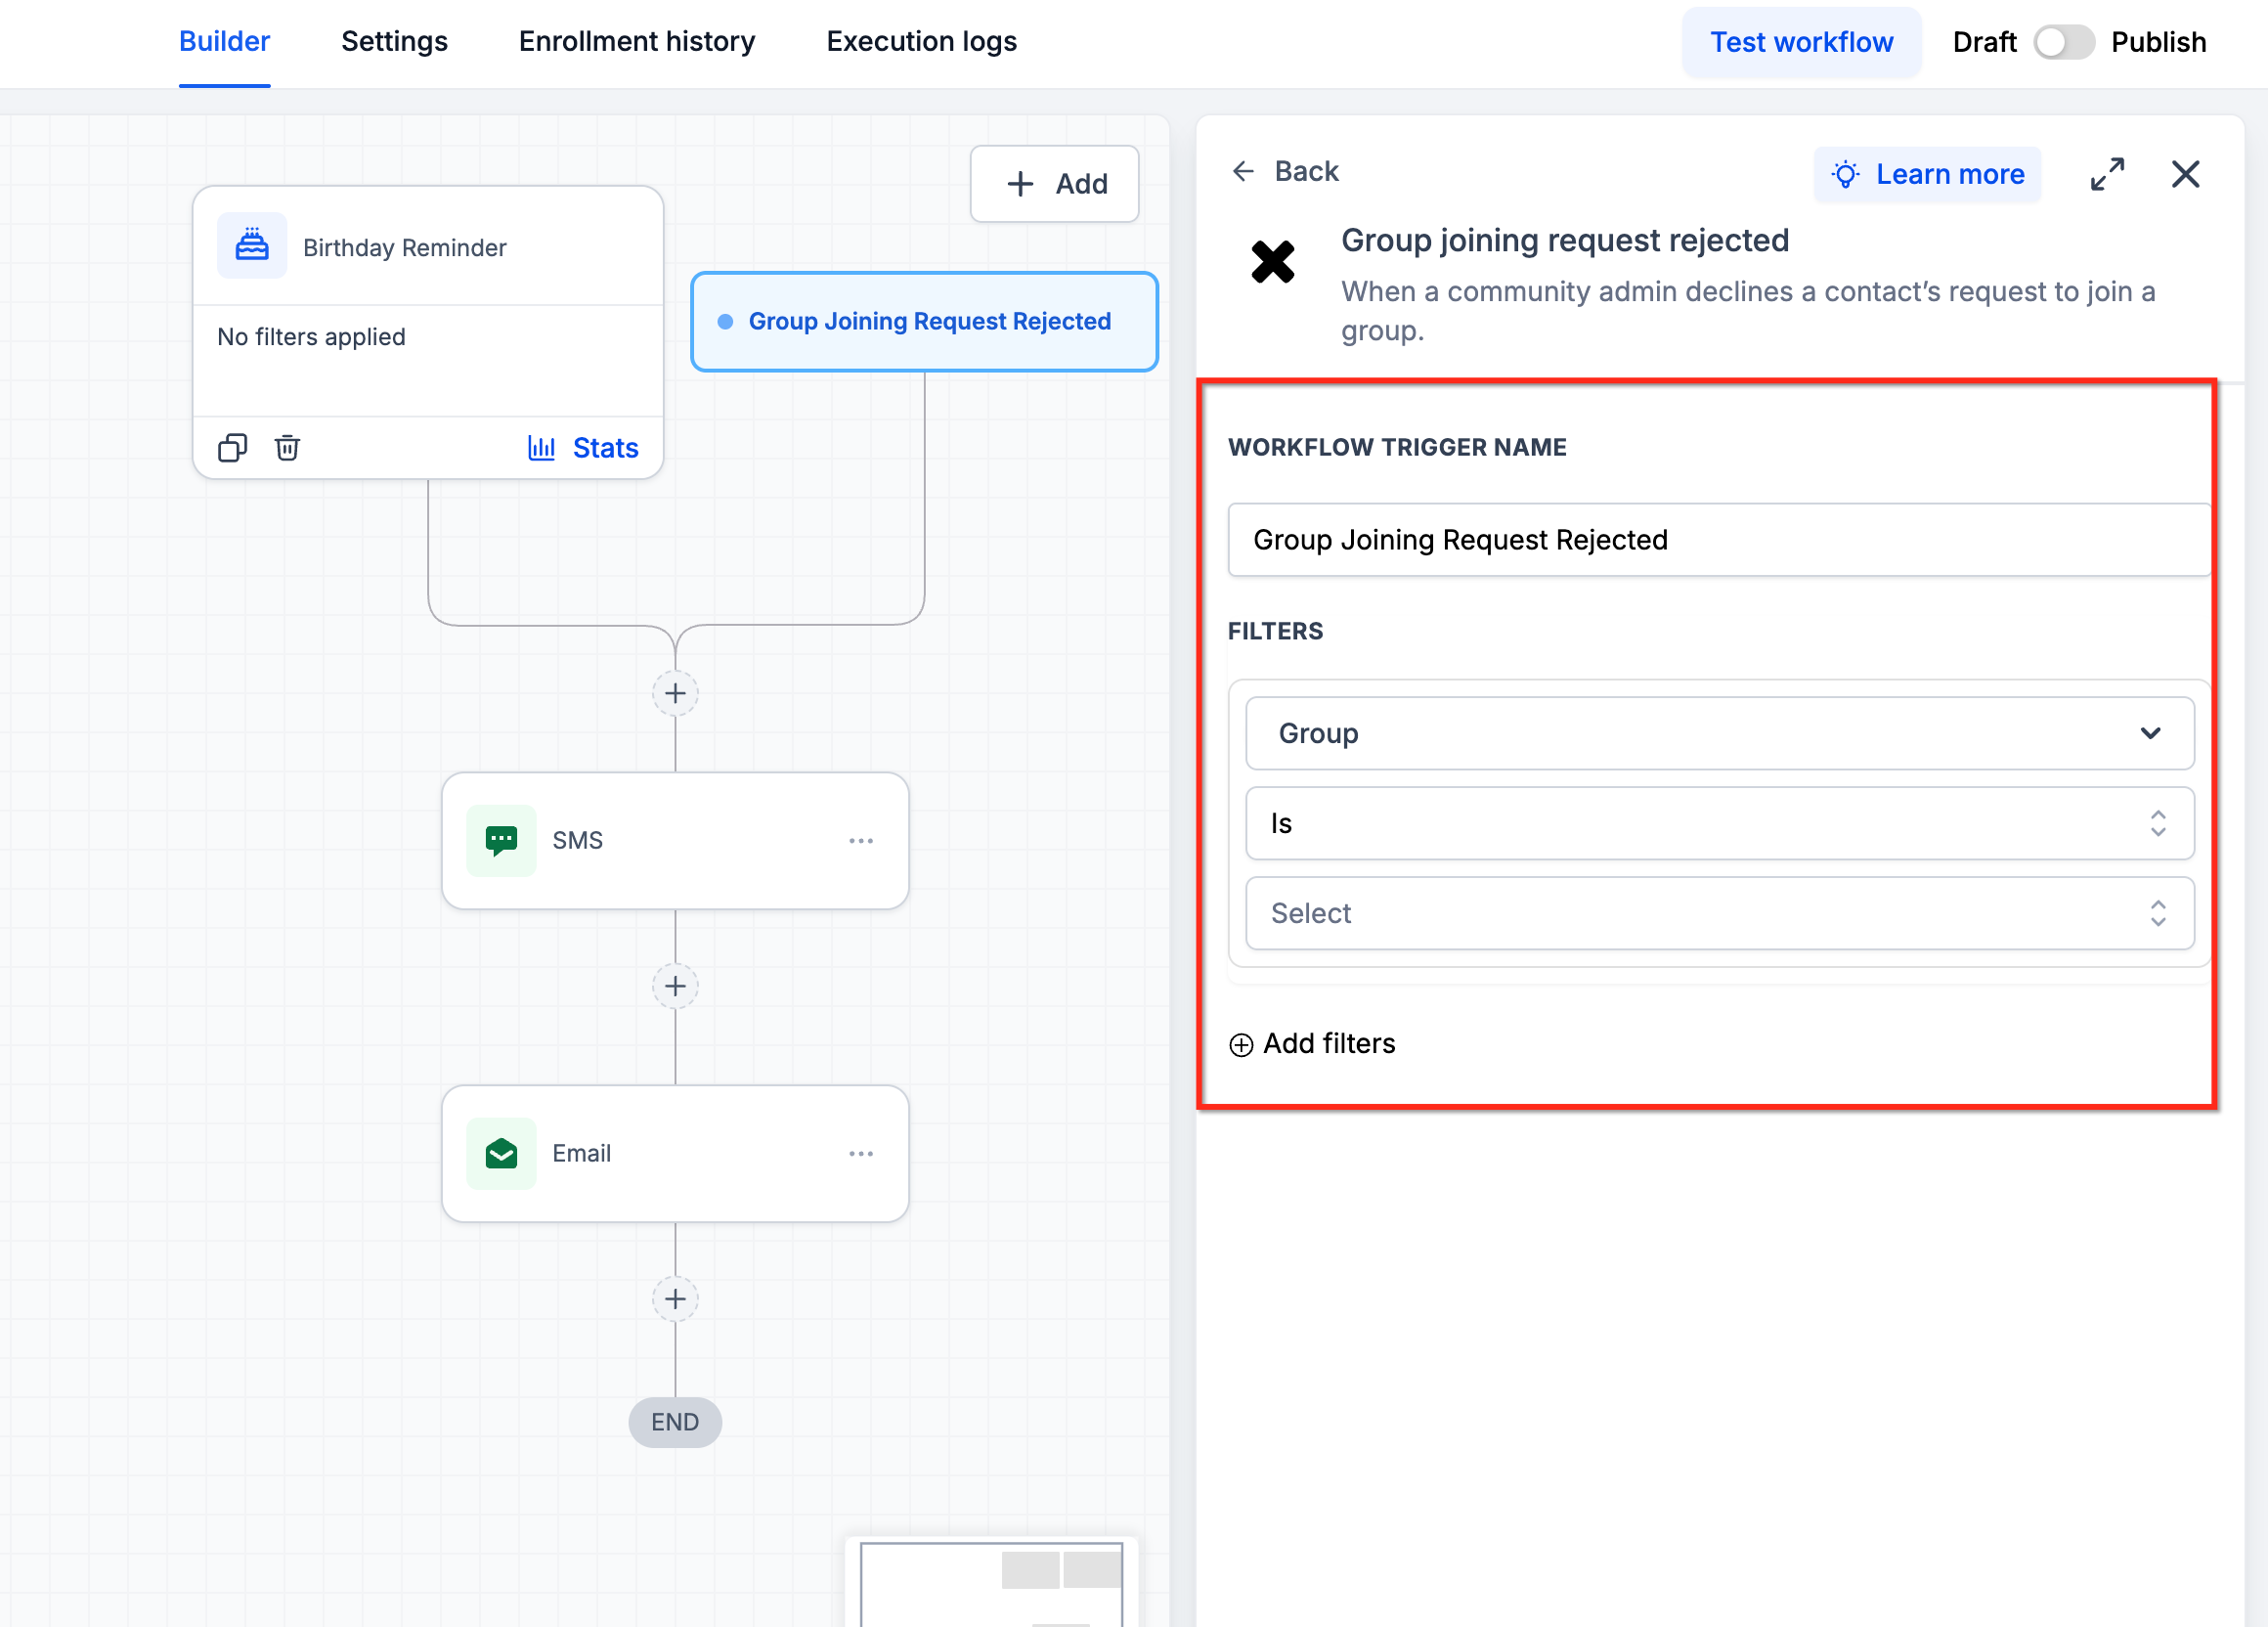This screenshot has width=2268, height=1627.
Task: Open the Settings tab
Action: (394, 41)
